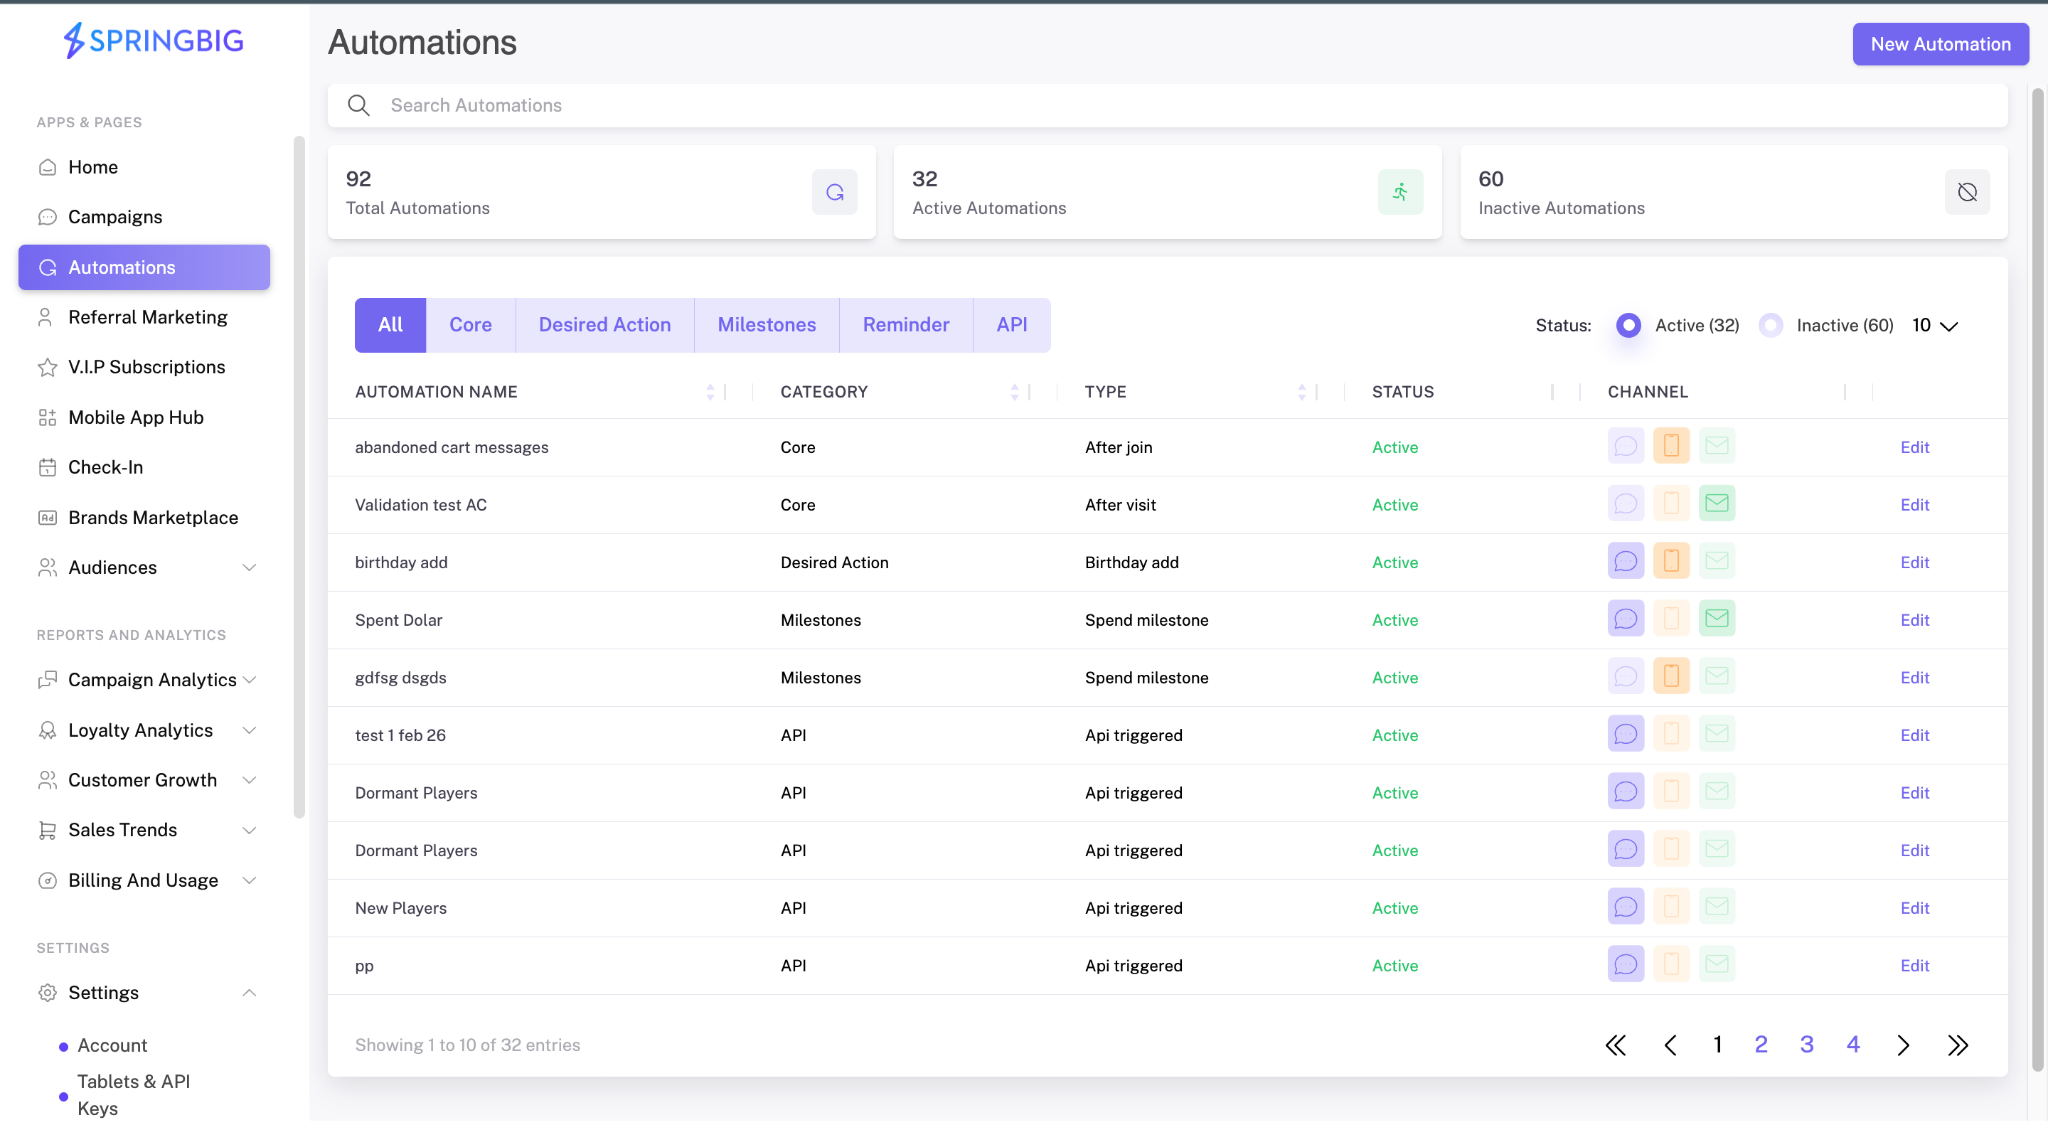
Task: Edit the birthday add automation
Action: coord(1915,562)
